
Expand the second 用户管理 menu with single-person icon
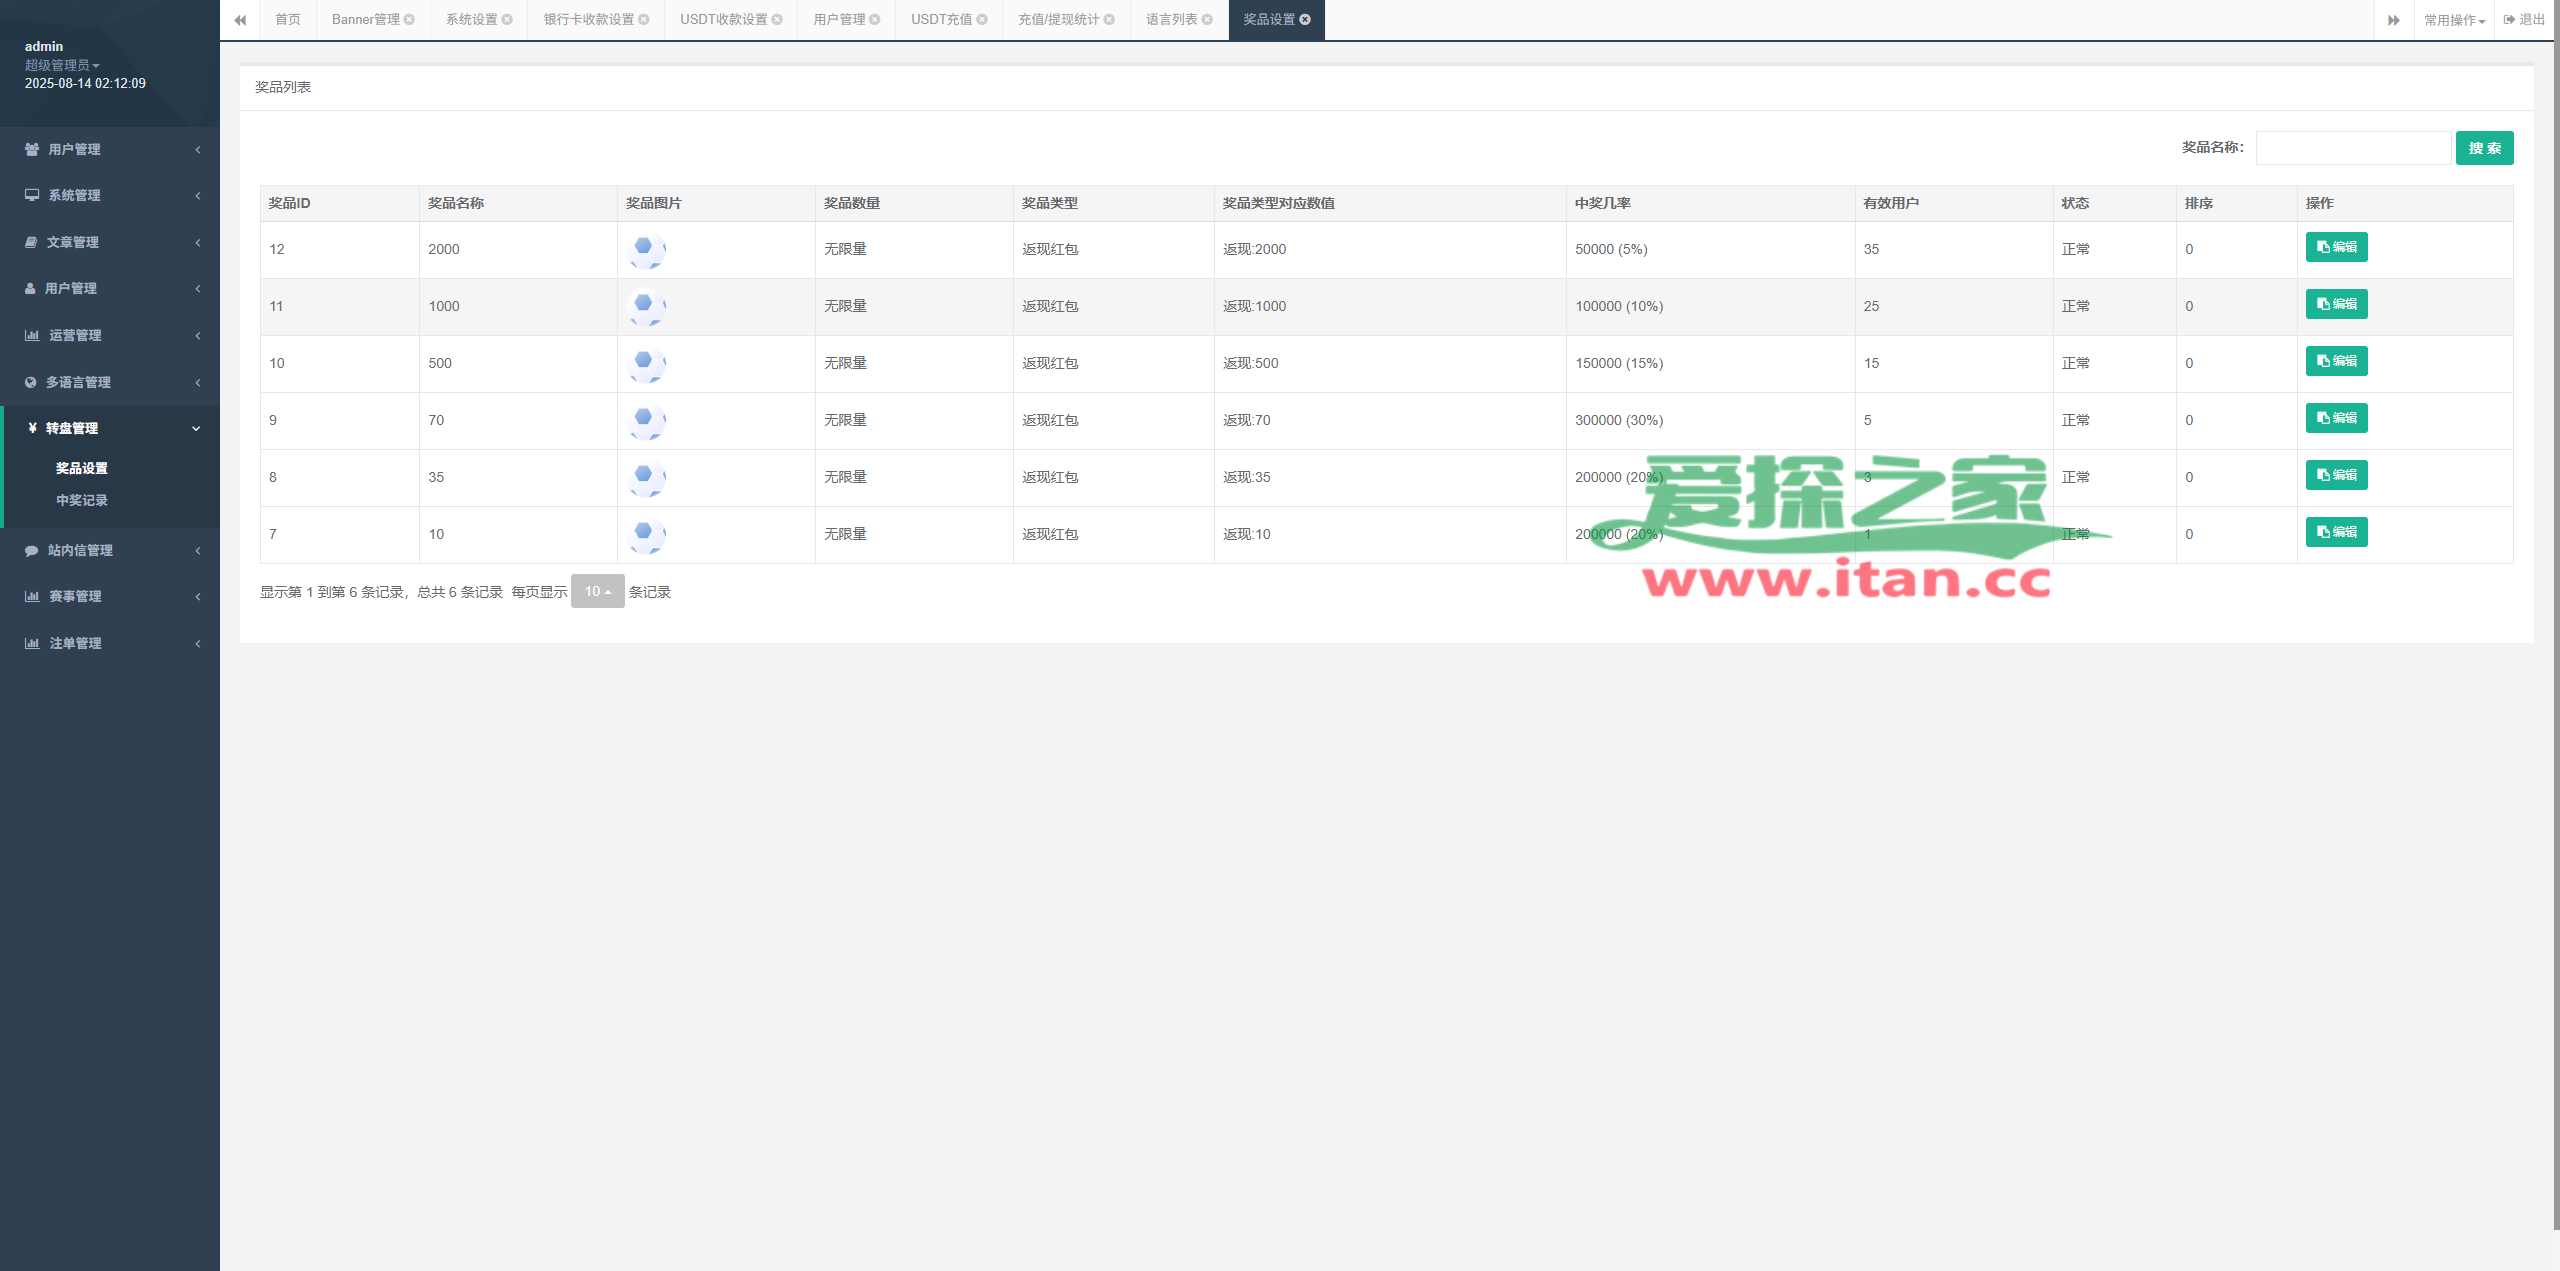[x=110, y=288]
